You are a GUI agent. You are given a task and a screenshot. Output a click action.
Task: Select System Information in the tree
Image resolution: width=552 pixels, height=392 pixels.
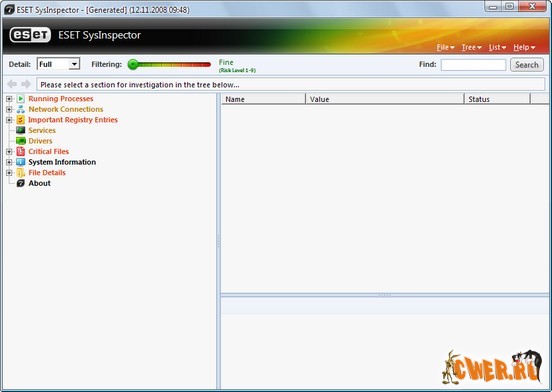(x=62, y=162)
